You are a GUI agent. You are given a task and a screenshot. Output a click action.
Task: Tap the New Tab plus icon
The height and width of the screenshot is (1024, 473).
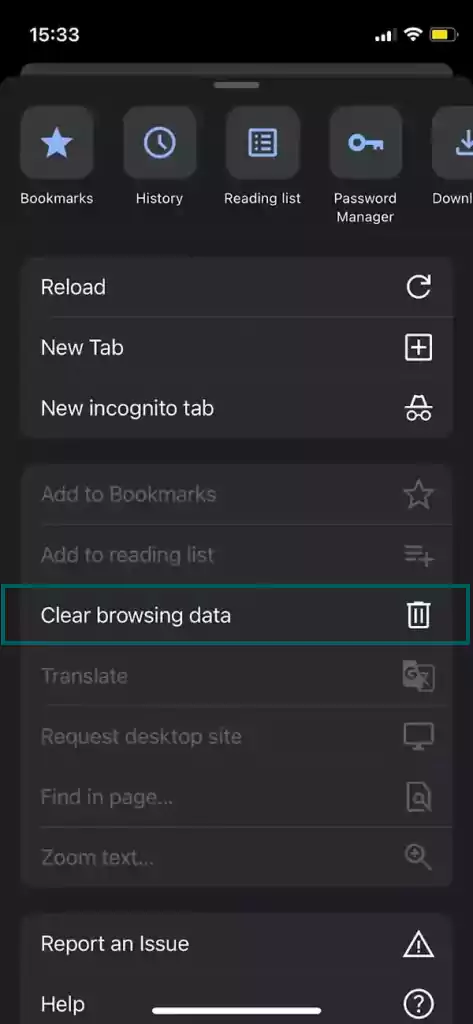[419, 347]
